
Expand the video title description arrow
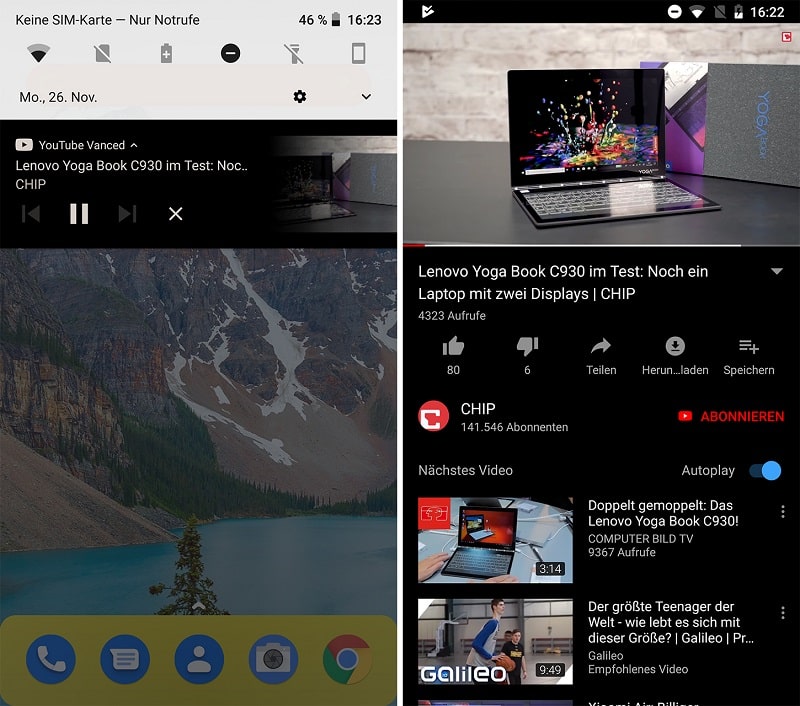[777, 271]
